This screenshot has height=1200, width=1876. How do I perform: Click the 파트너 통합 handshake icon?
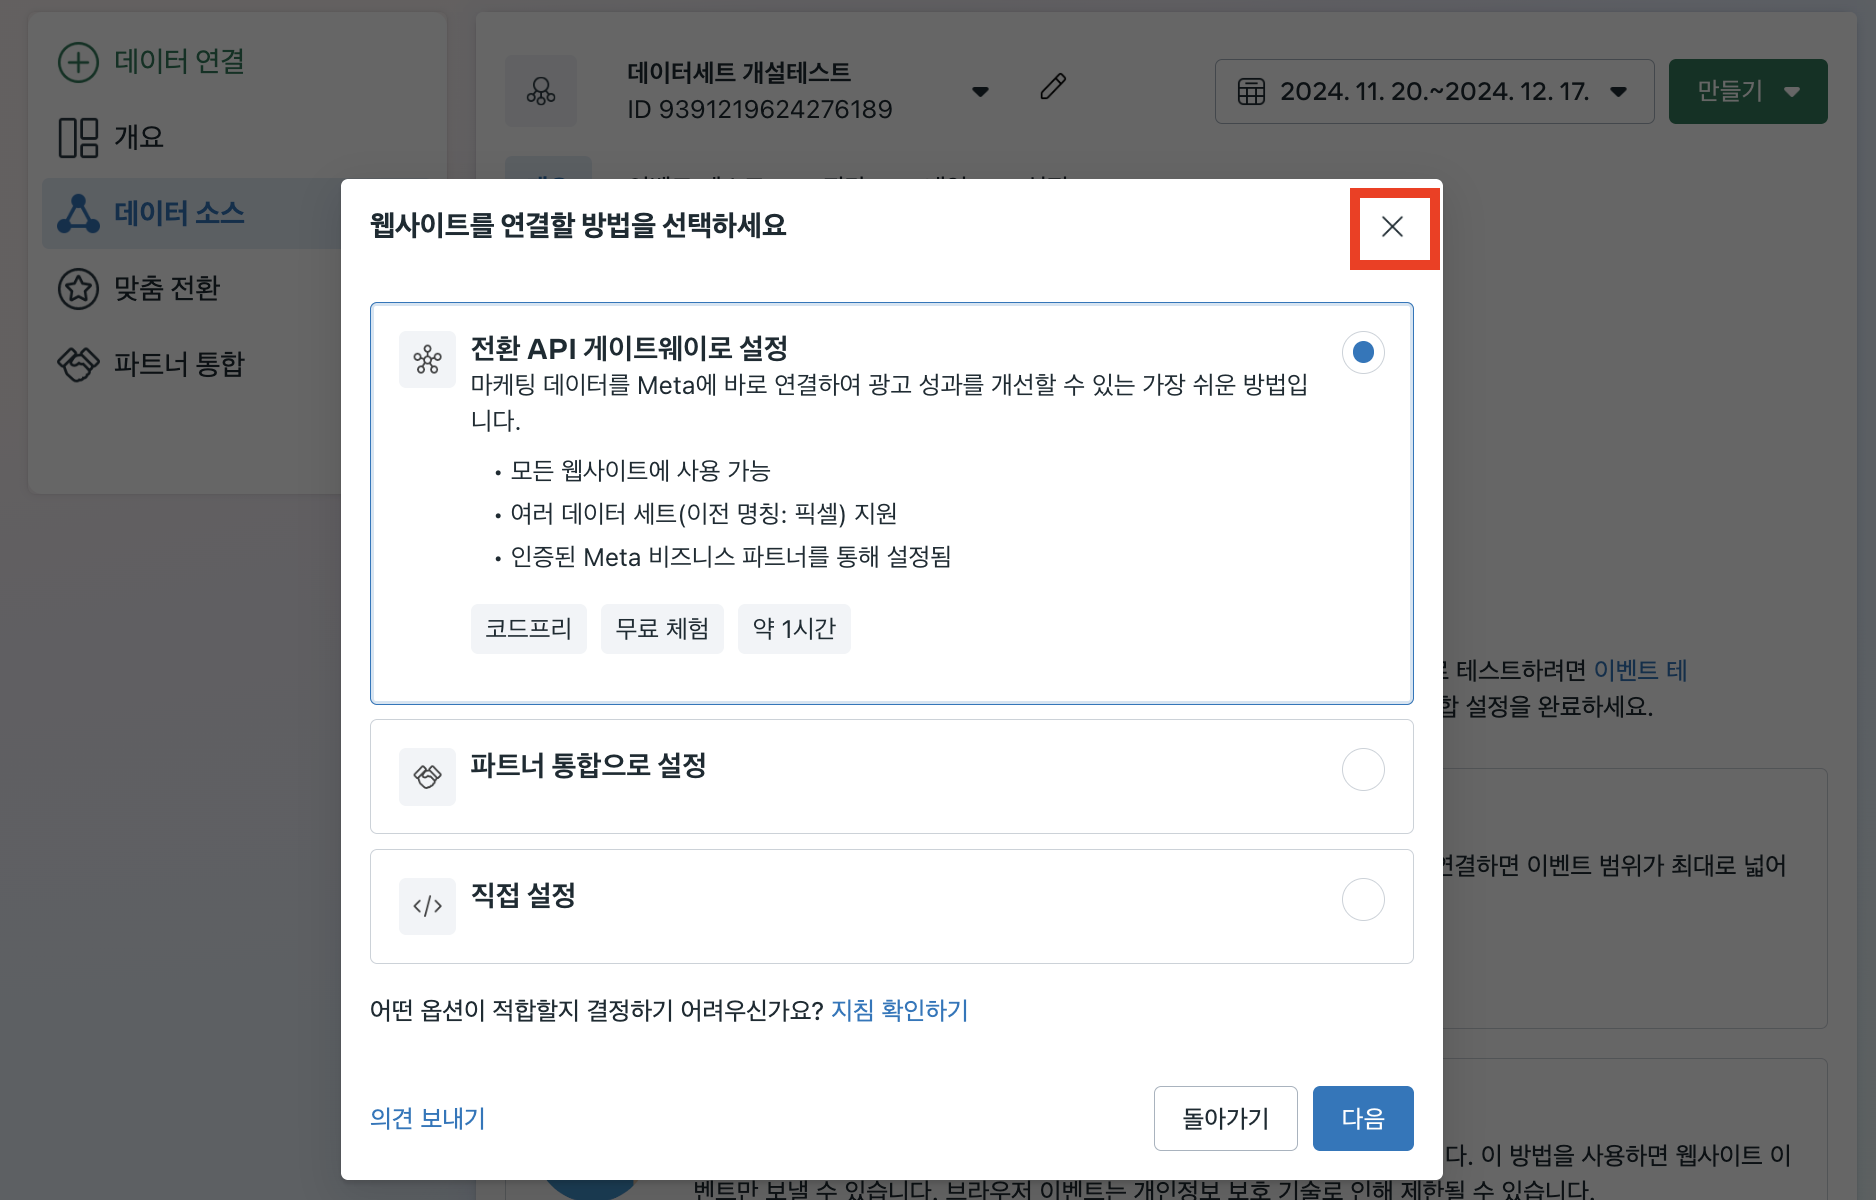click(78, 364)
